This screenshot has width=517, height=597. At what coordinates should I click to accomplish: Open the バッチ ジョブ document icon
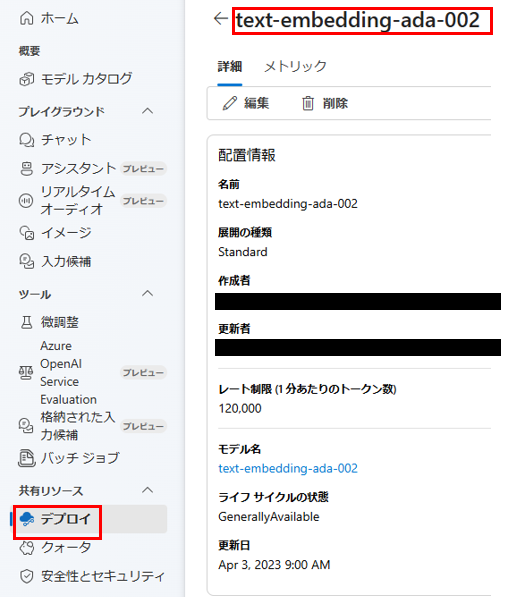coord(27,458)
